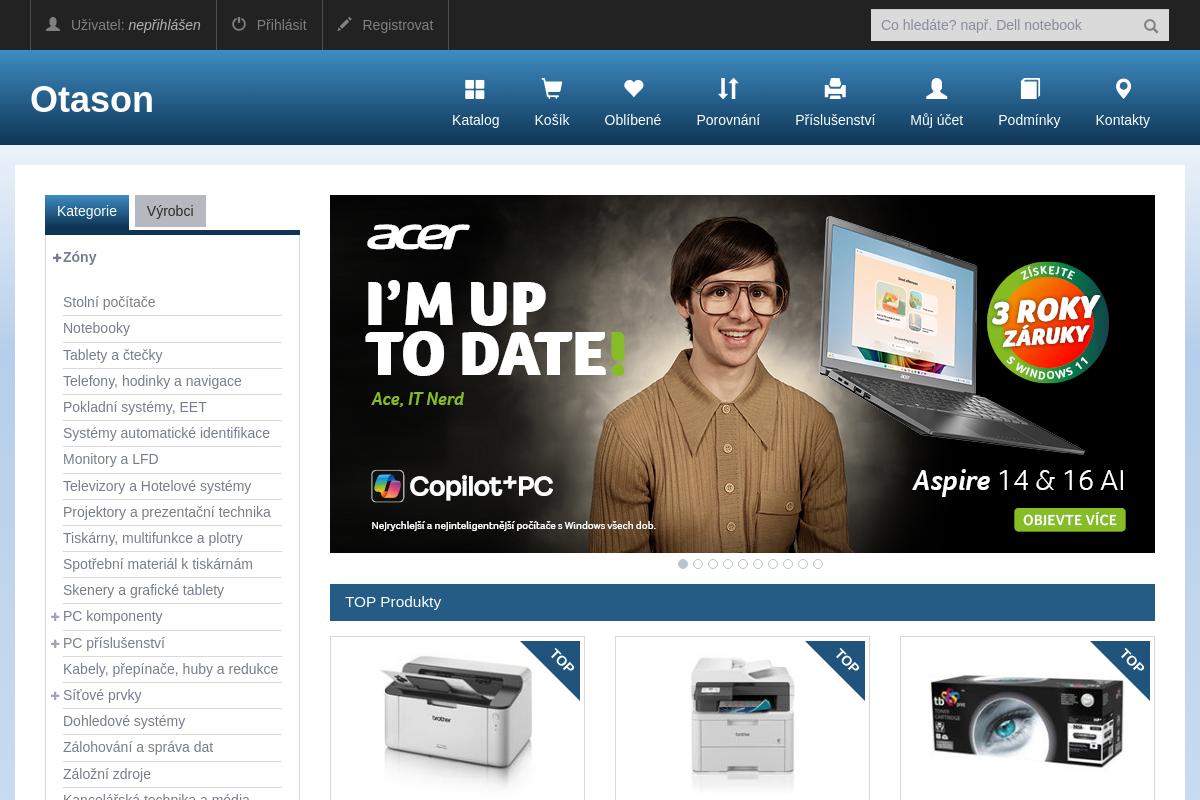Open Stolní počítače category

[109, 302]
